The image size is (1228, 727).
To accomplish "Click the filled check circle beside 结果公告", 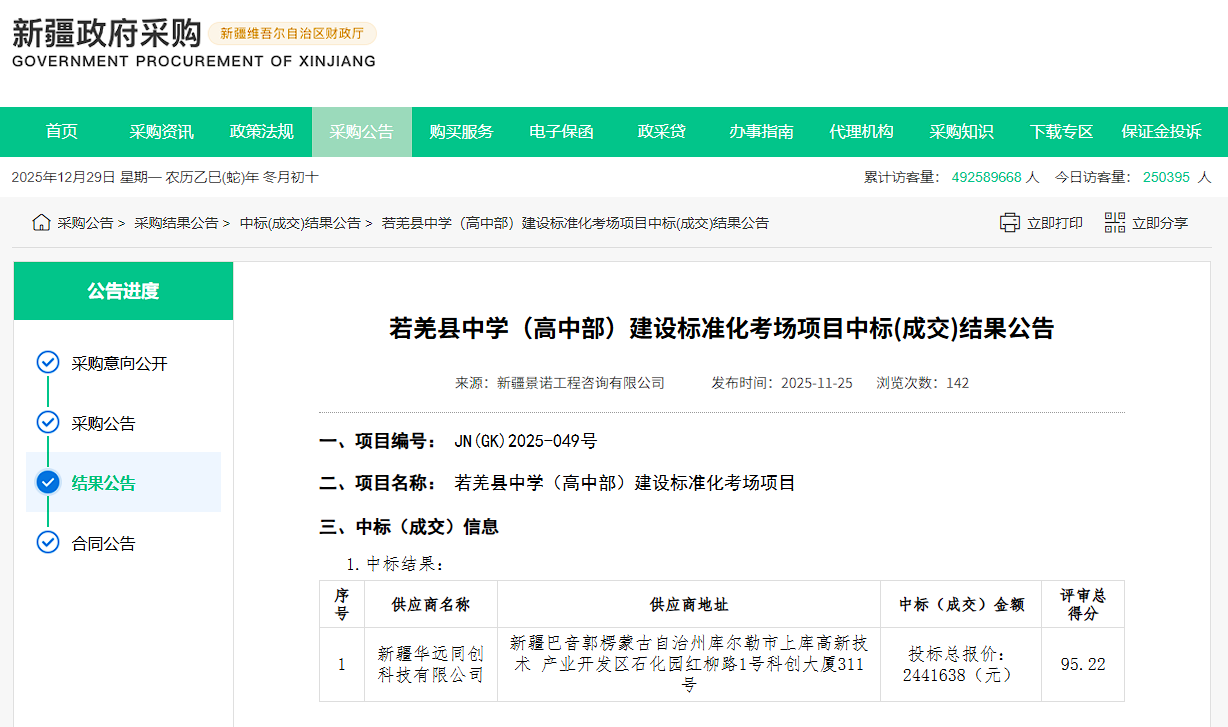I will tap(47, 483).
